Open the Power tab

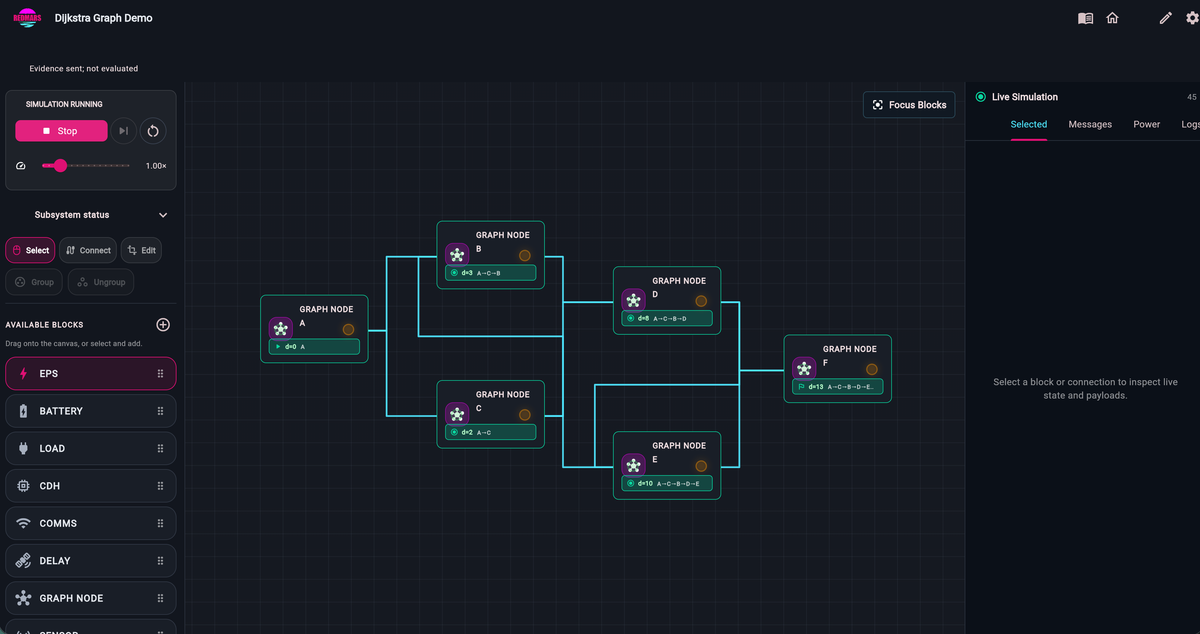coord(1146,124)
